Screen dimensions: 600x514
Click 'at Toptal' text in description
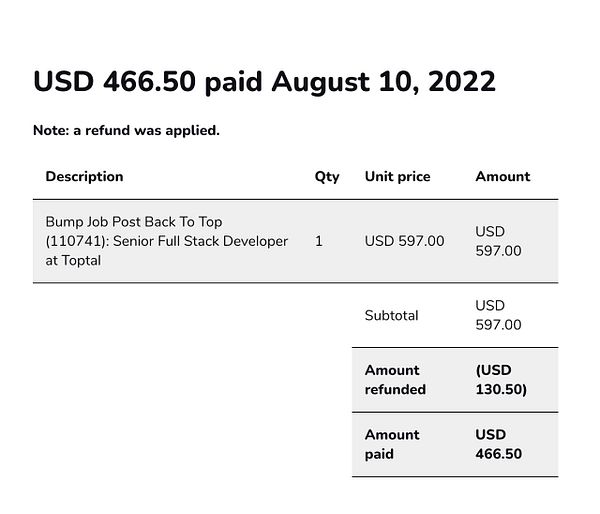73,260
